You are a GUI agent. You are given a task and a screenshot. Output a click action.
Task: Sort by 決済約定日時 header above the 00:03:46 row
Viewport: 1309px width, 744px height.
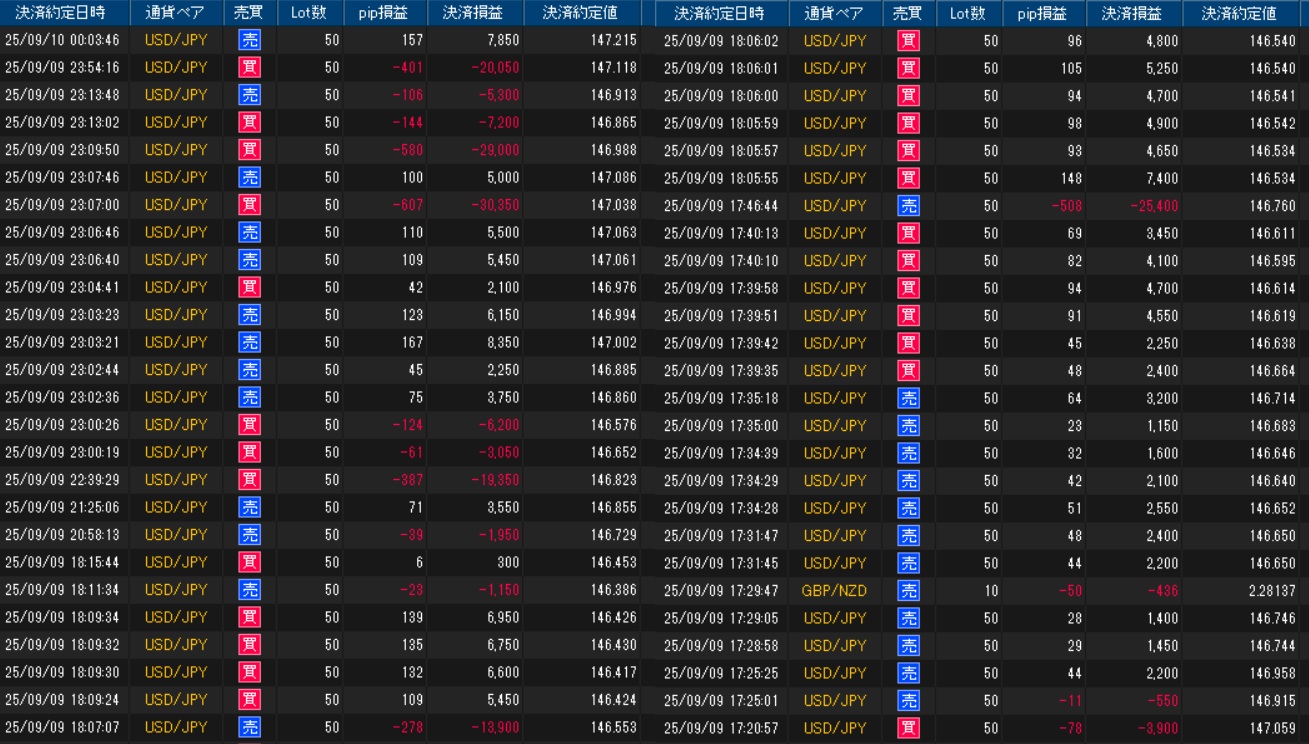[60, 13]
